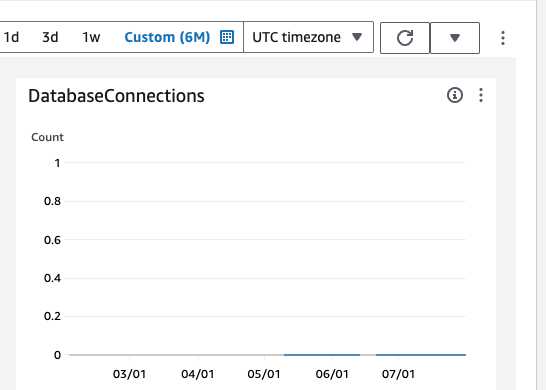Select the 1d time range
Viewport: 546px width, 390px height.
point(11,37)
